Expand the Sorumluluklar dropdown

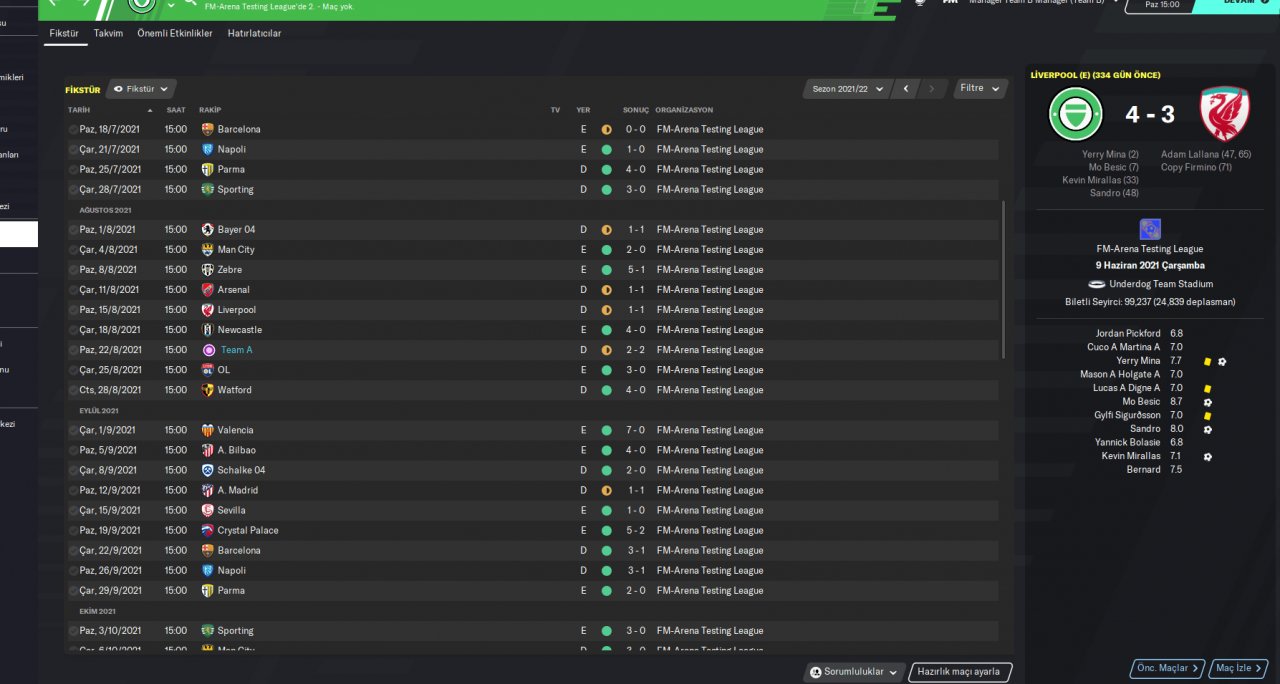(855, 672)
